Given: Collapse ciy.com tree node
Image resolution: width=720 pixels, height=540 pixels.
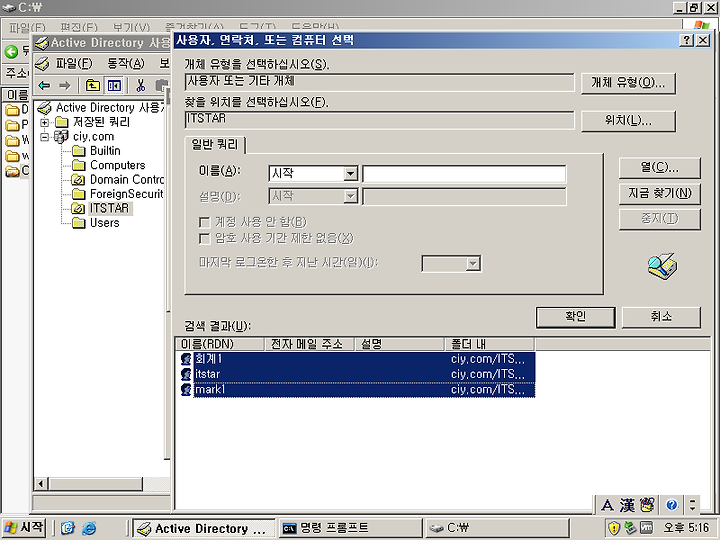Looking at the screenshot, I should click(x=45, y=136).
